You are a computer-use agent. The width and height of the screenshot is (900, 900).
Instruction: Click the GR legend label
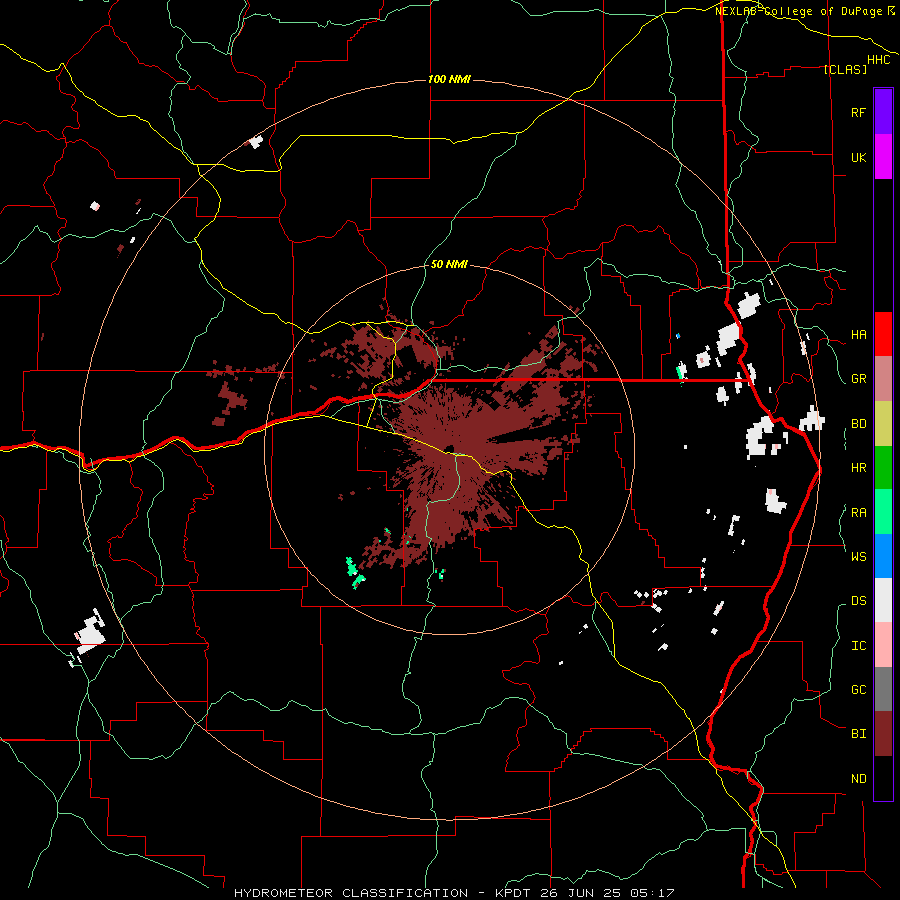coord(858,379)
